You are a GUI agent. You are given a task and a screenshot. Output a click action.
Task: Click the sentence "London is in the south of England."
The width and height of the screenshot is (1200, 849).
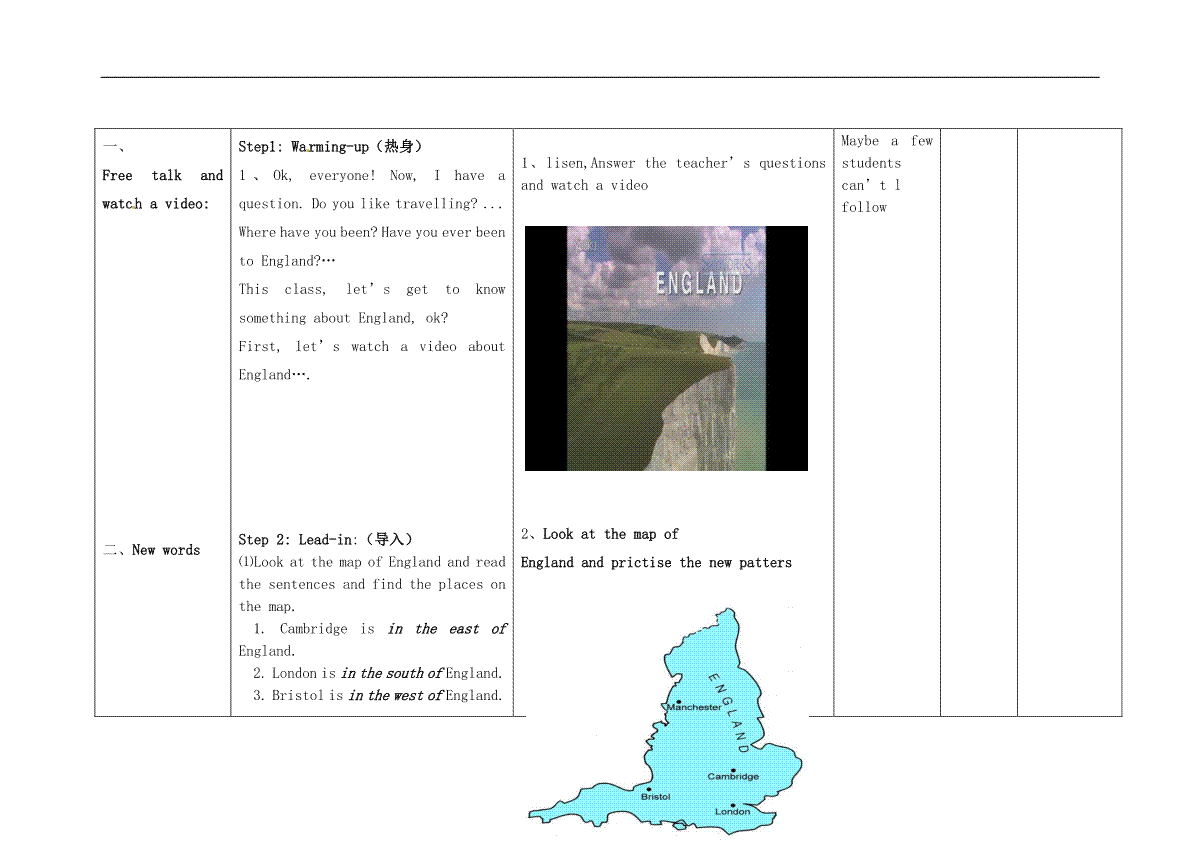[x=378, y=673]
